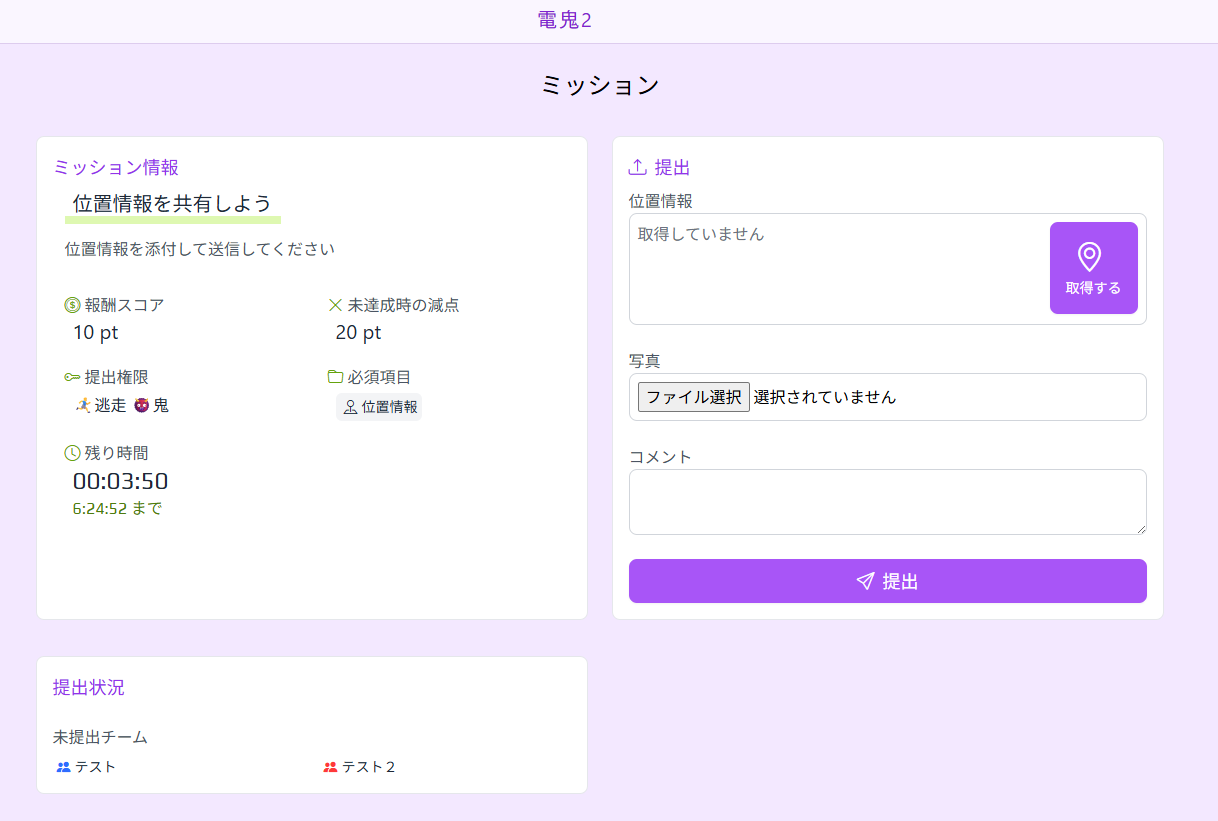Focus the コメント text area
This screenshot has height=821, width=1218.
pos(887,502)
